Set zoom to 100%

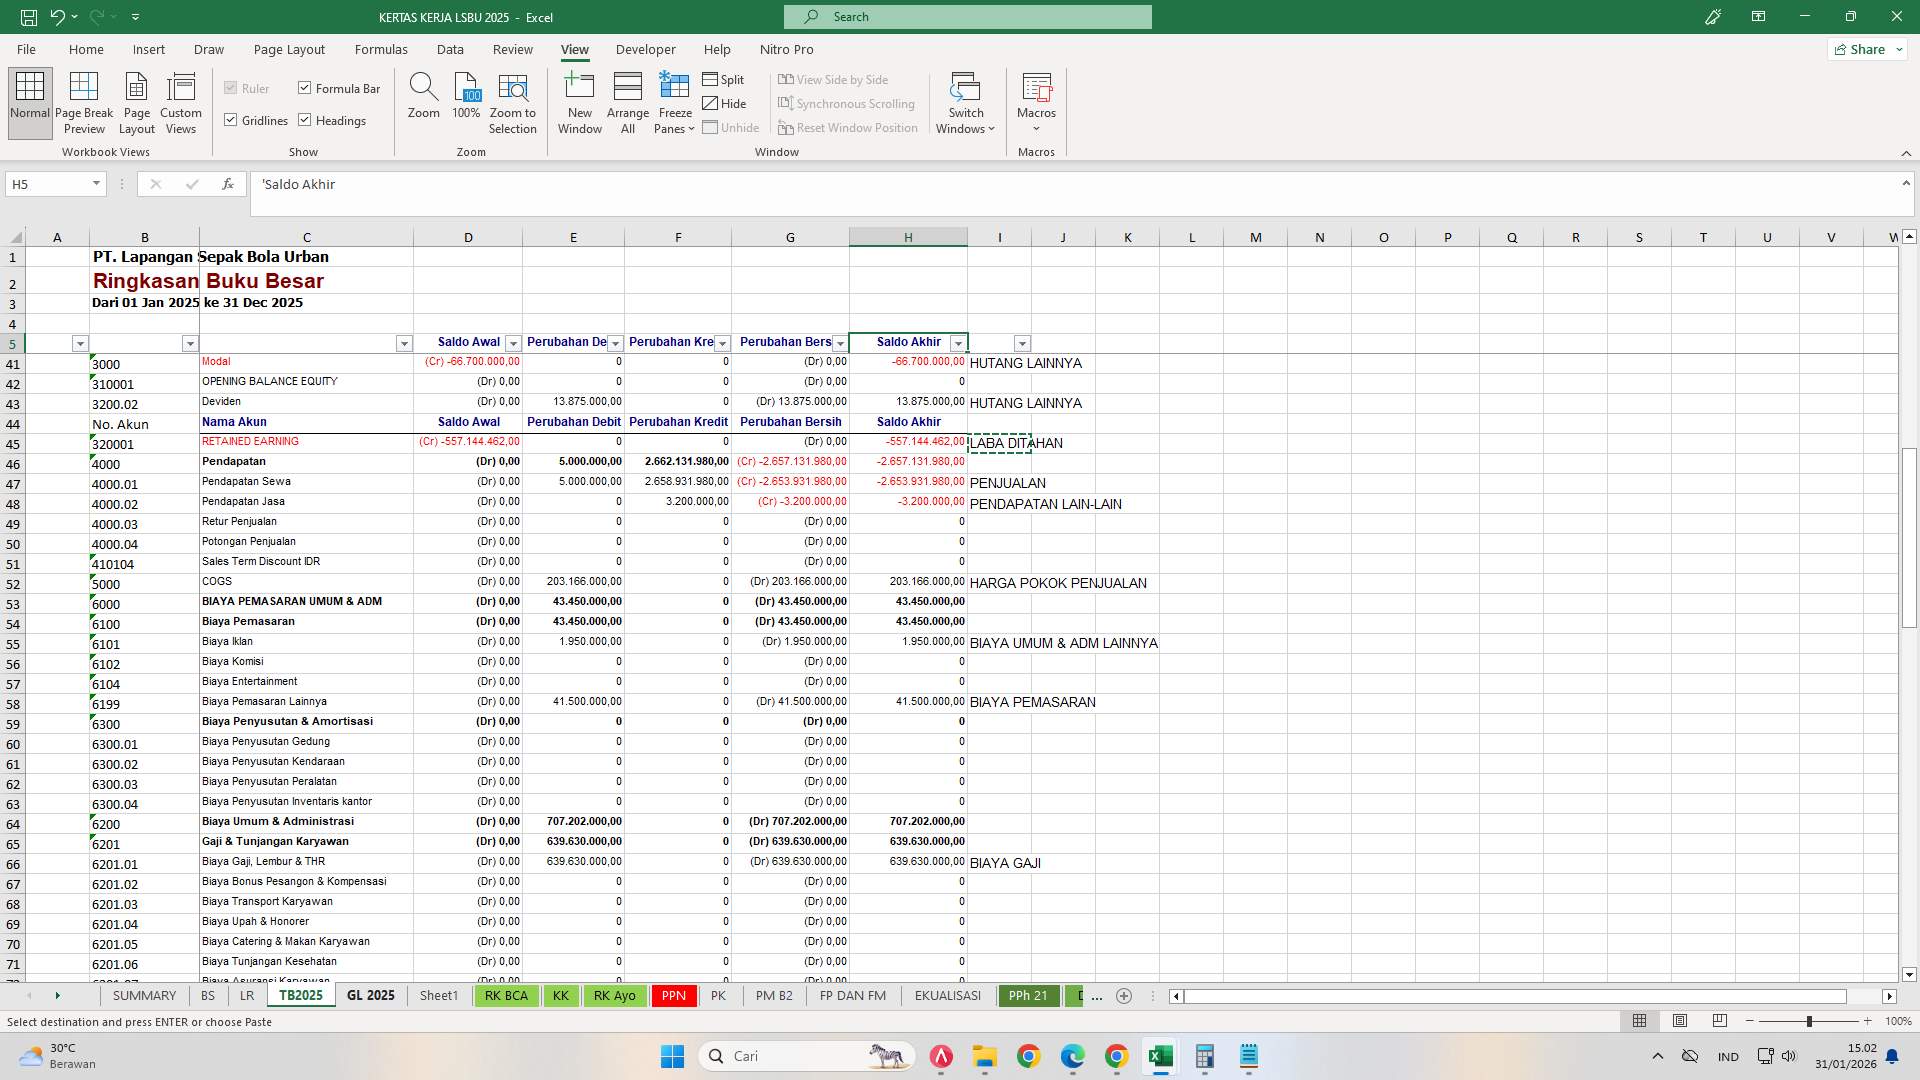465,101
